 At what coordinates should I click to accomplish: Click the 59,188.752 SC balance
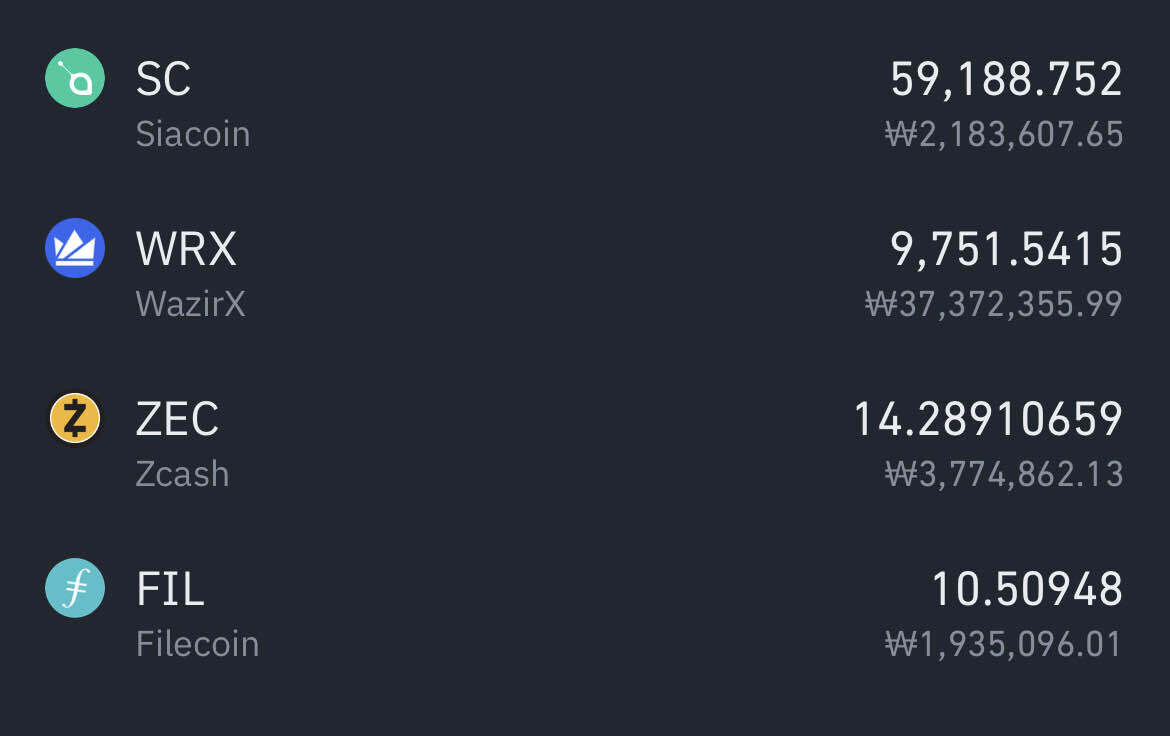[1006, 79]
